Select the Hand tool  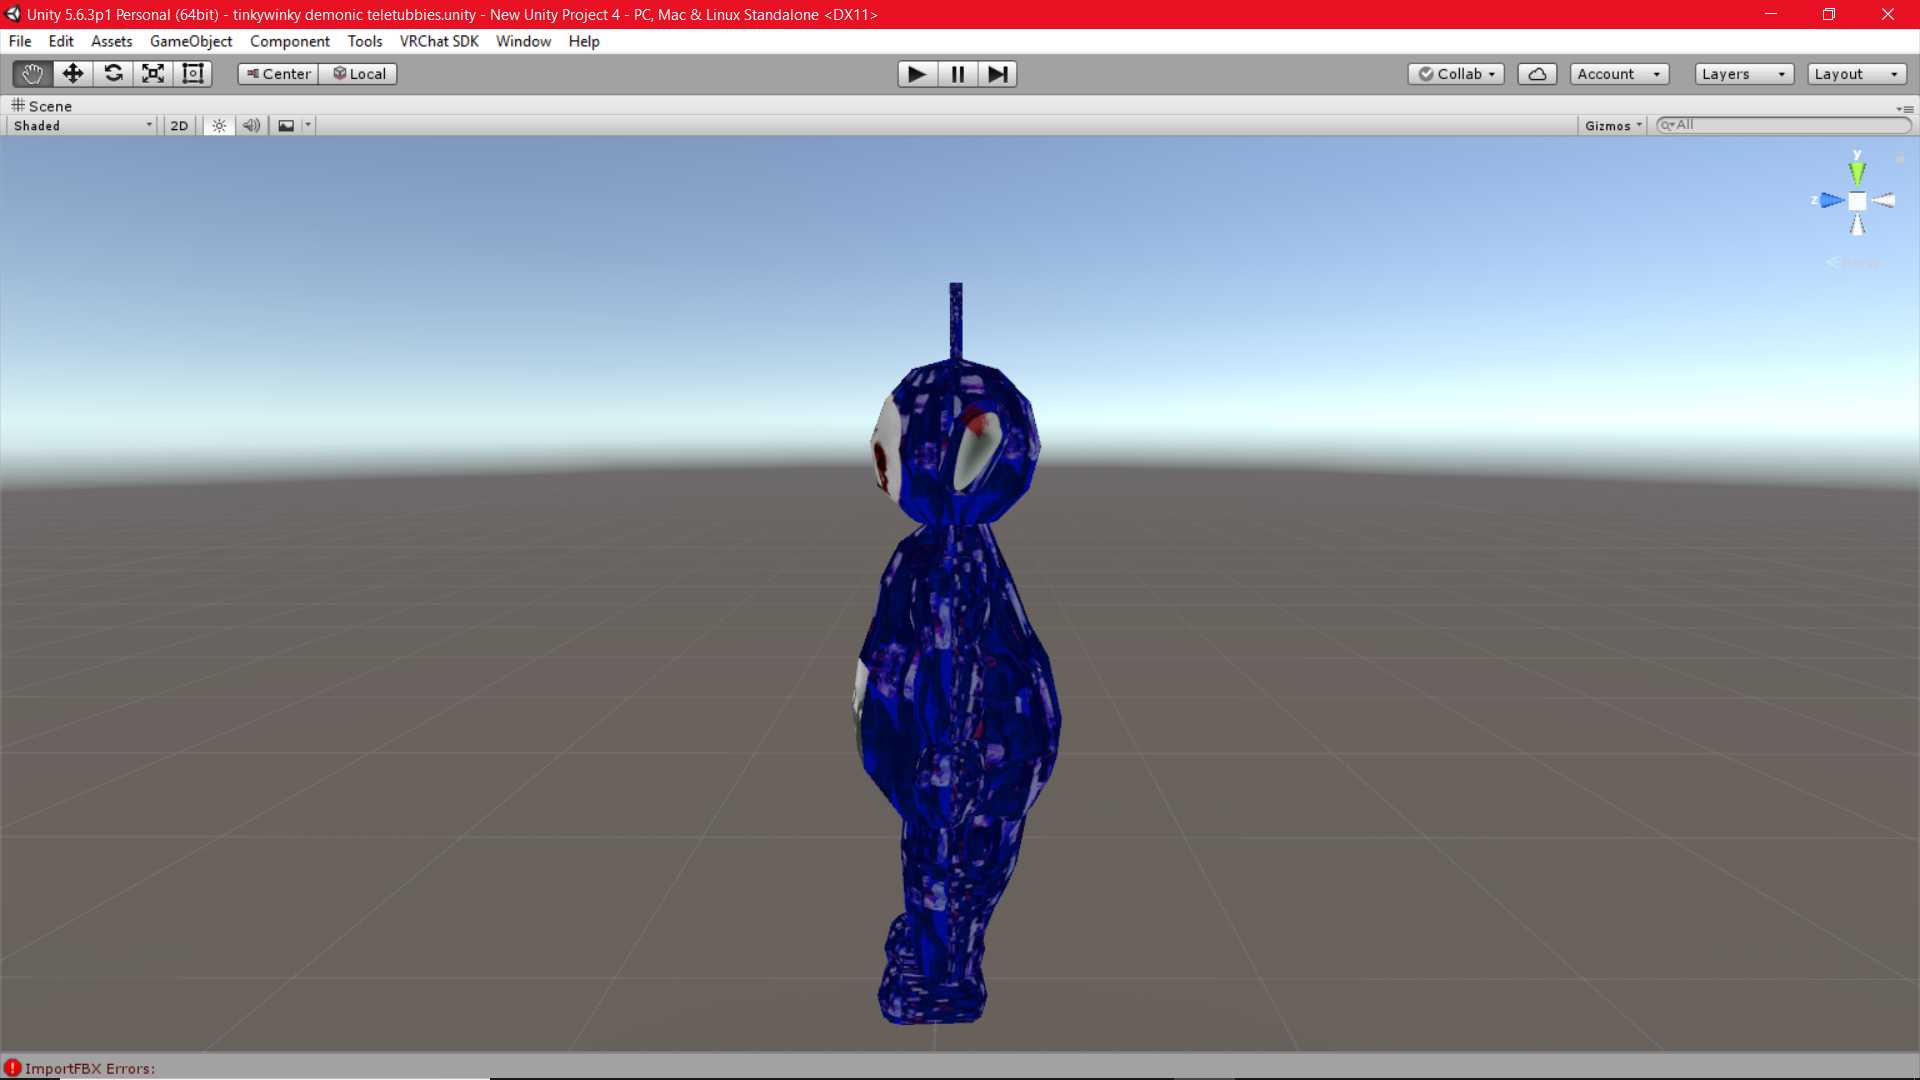(x=32, y=74)
